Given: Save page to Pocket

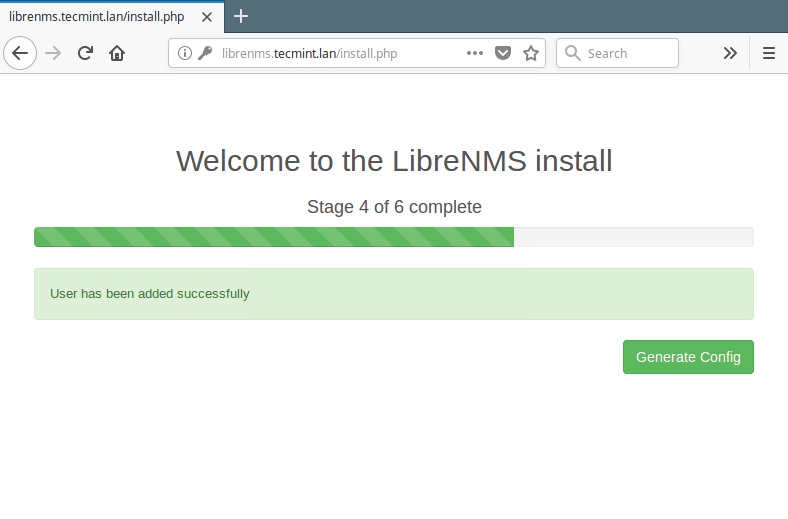Looking at the screenshot, I should pos(503,53).
